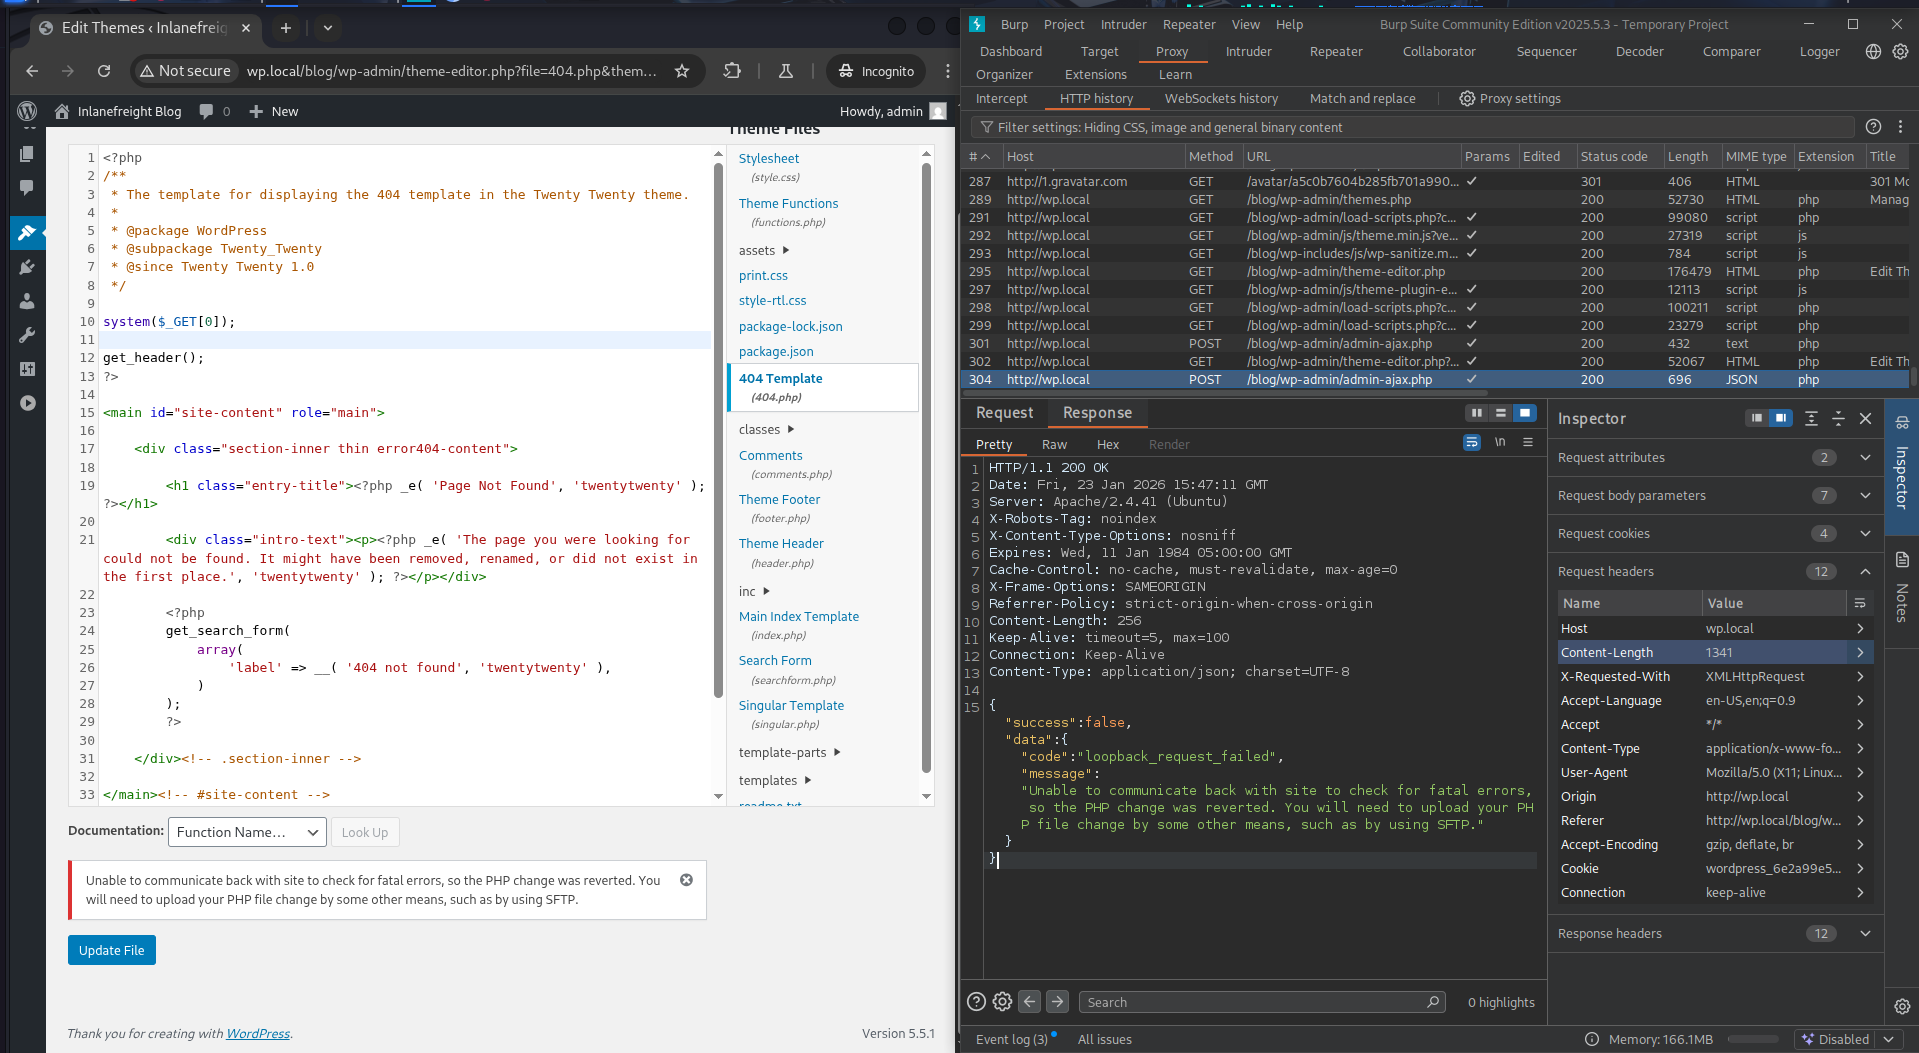The width and height of the screenshot is (1919, 1053).
Task: Click the Users icon in the admin sidebar
Action: [x=27, y=301]
